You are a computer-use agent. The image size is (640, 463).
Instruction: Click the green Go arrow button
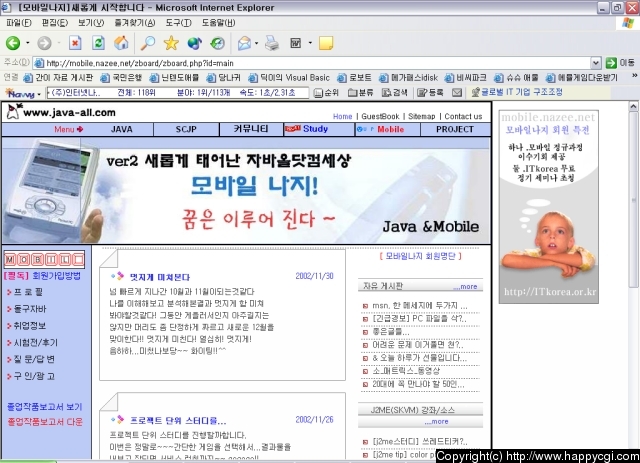(x=611, y=63)
